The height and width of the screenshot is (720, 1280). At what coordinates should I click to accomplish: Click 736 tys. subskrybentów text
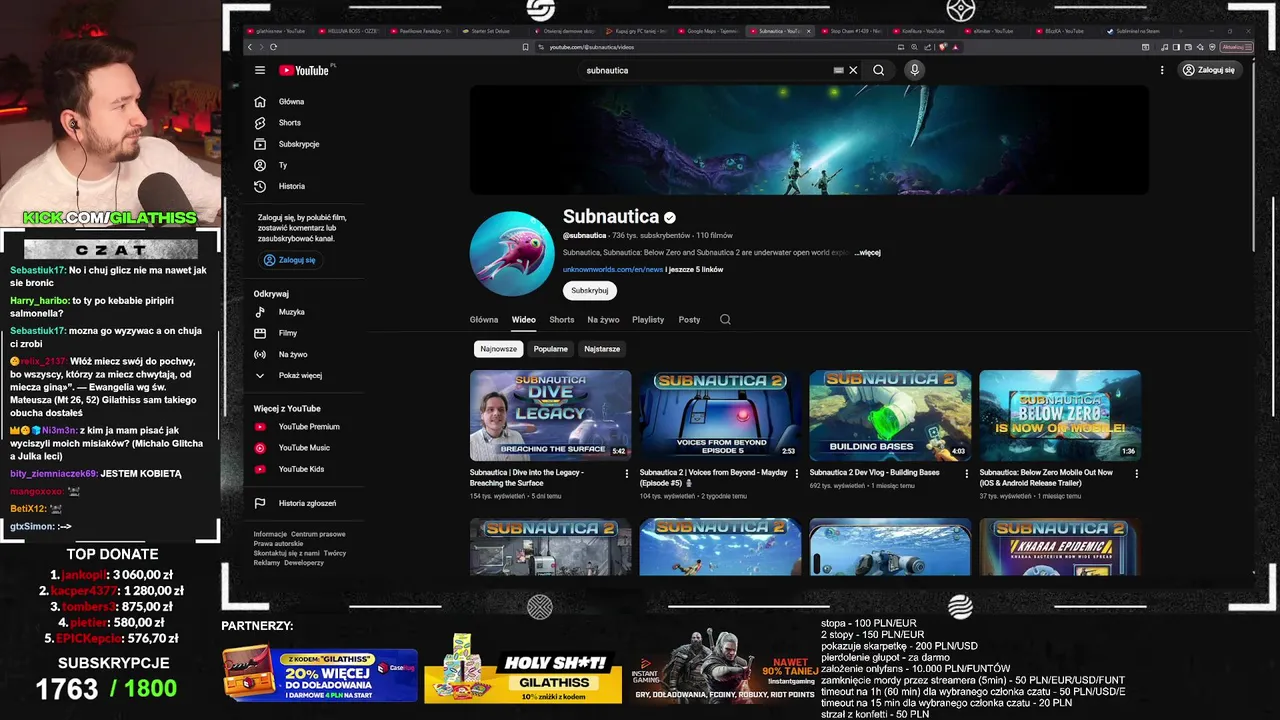click(651, 236)
